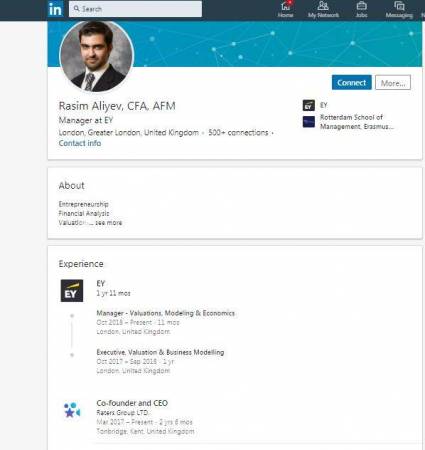The width and height of the screenshot is (425, 450).
Task: Open the More… options dropdown
Action: coord(393,83)
